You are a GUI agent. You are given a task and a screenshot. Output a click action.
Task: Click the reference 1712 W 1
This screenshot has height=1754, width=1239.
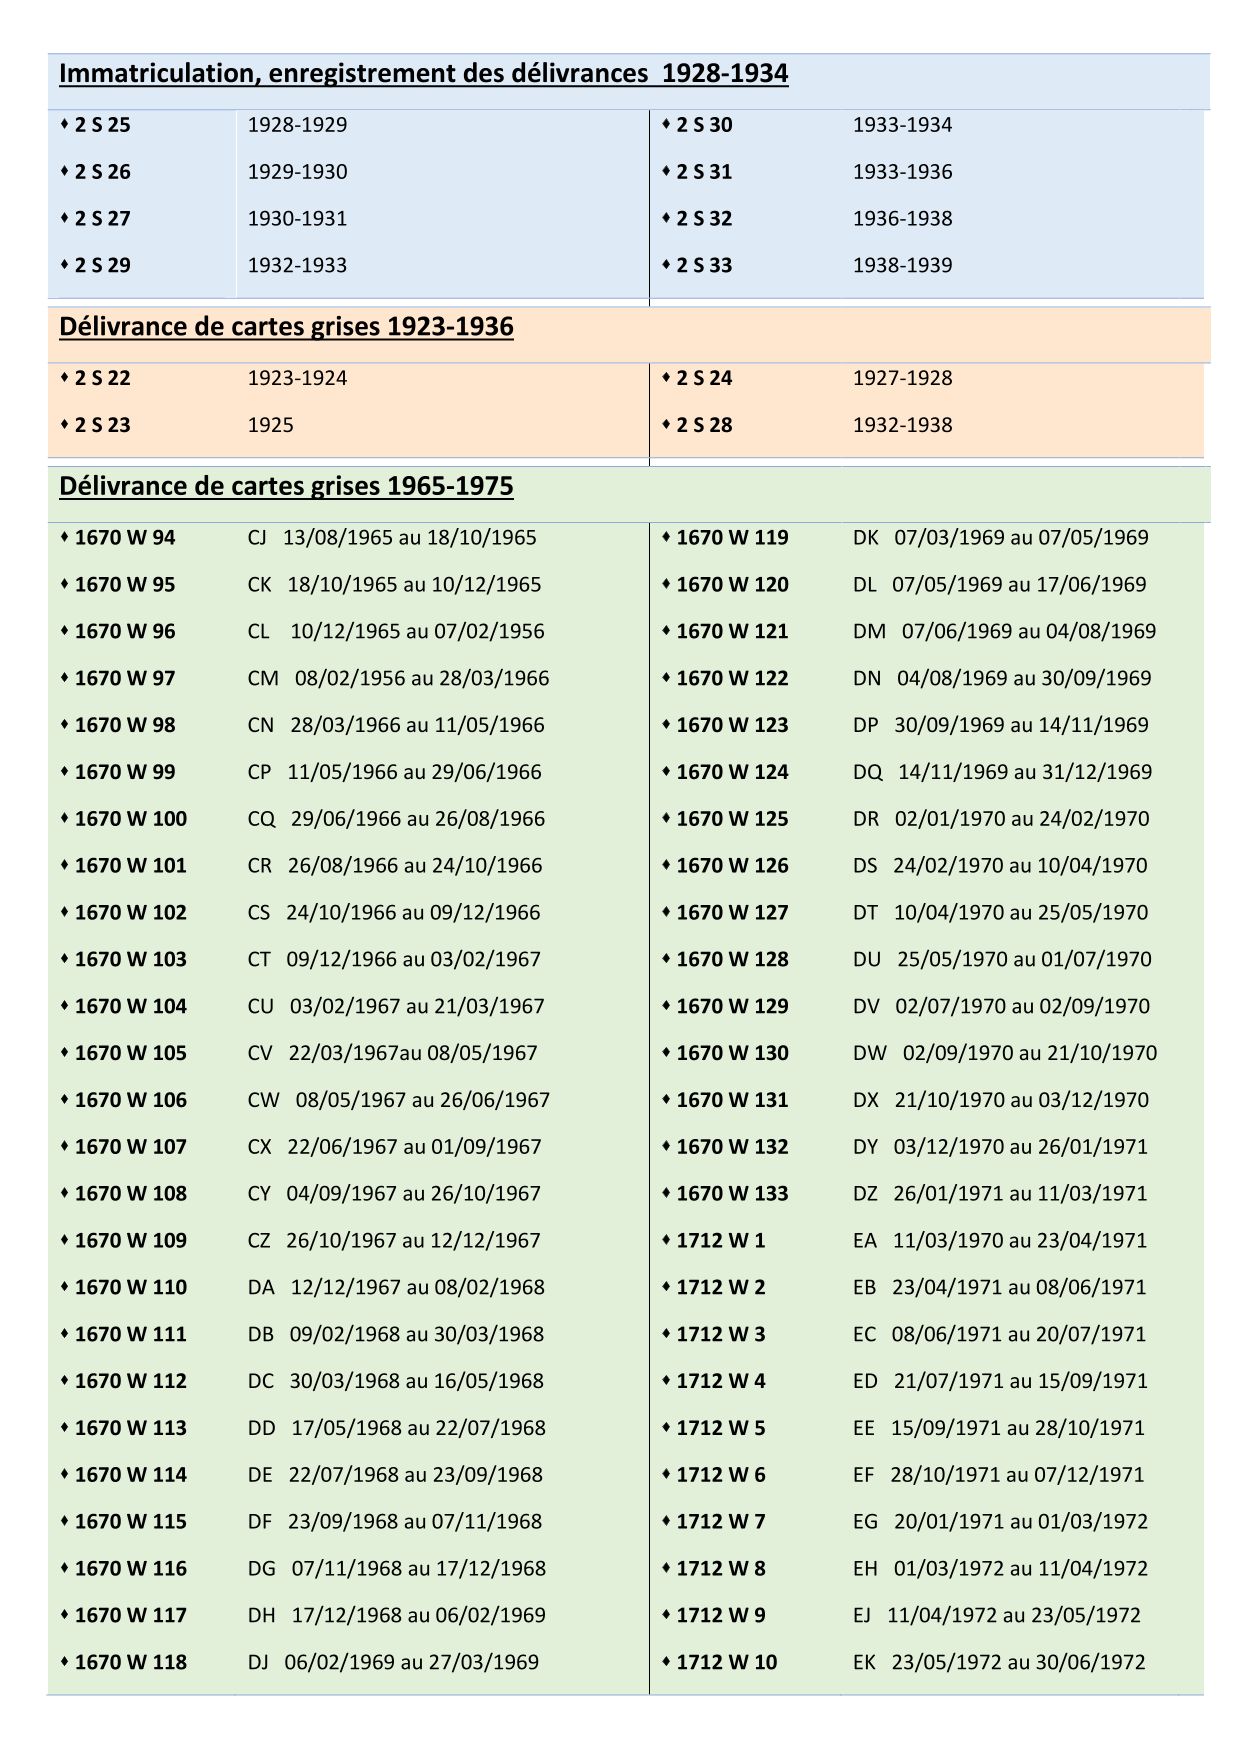pyautogui.click(x=720, y=1240)
